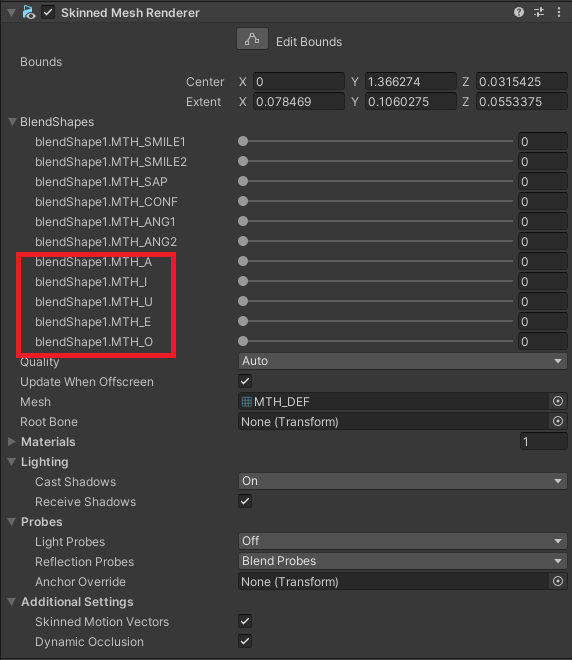The width and height of the screenshot is (572, 660).
Task: Click the MTH_SMILE1 blend shape slider
Action: tap(375, 141)
